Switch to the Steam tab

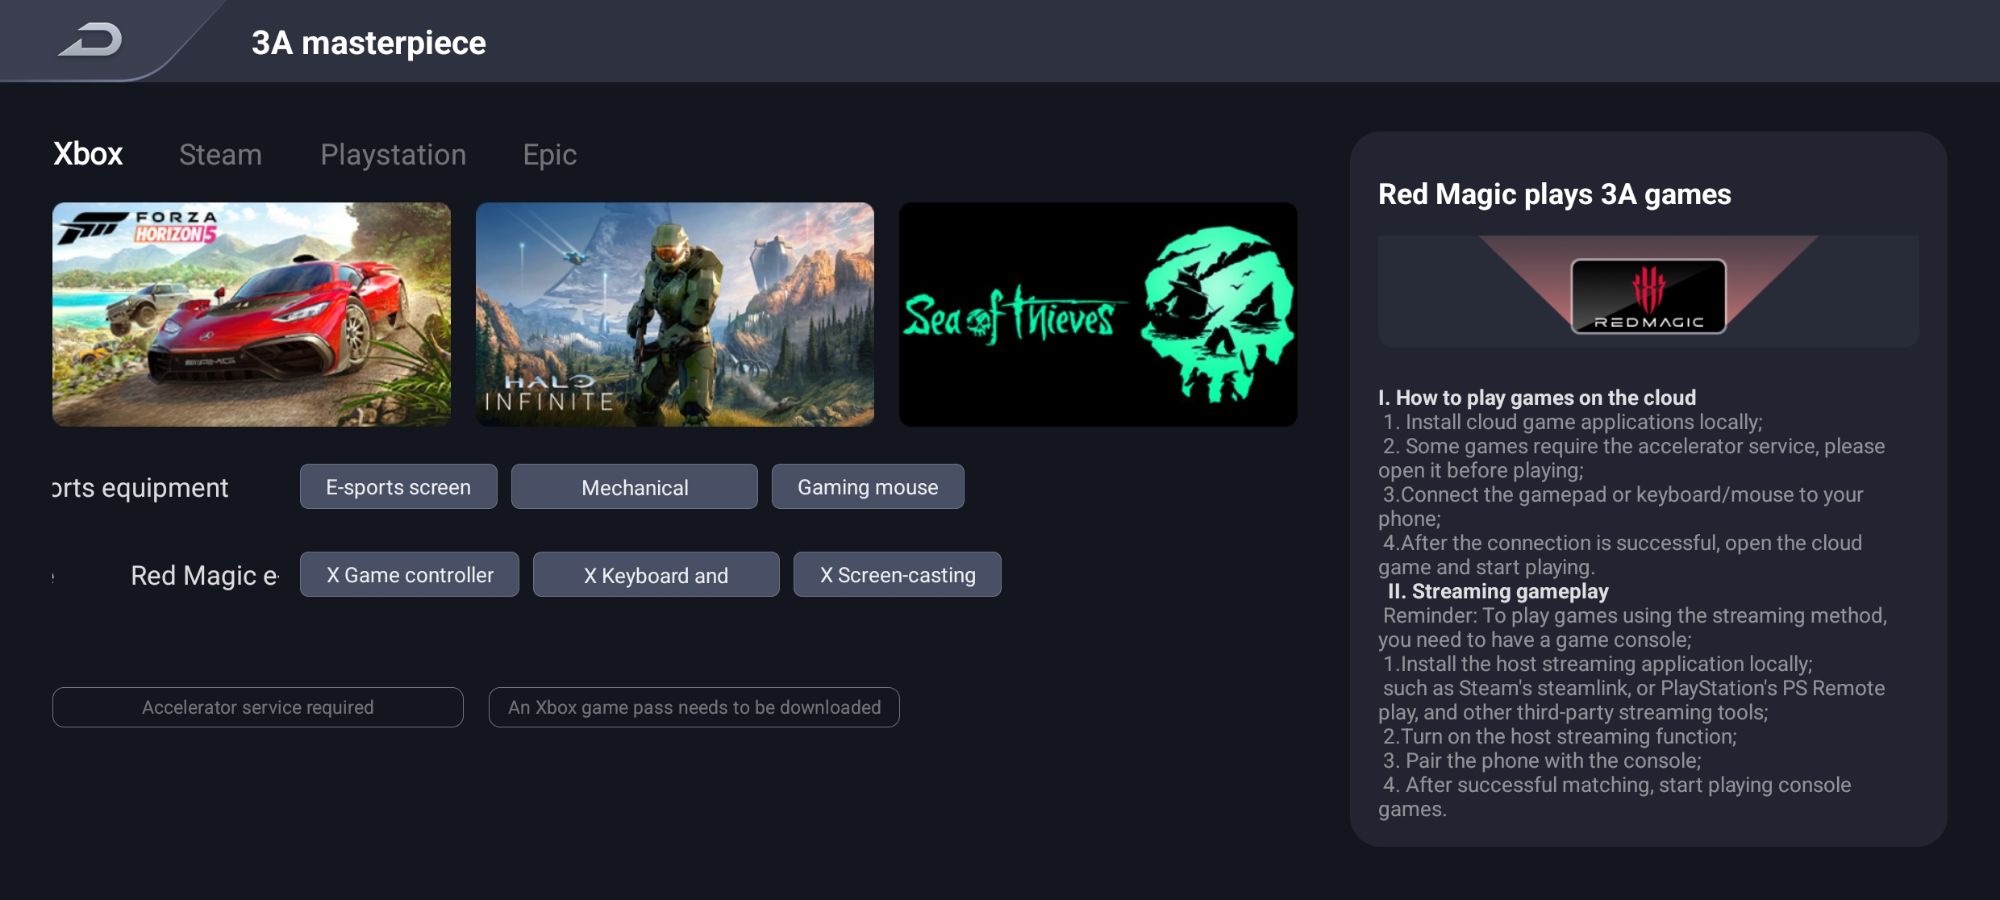(x=220, y=154)
